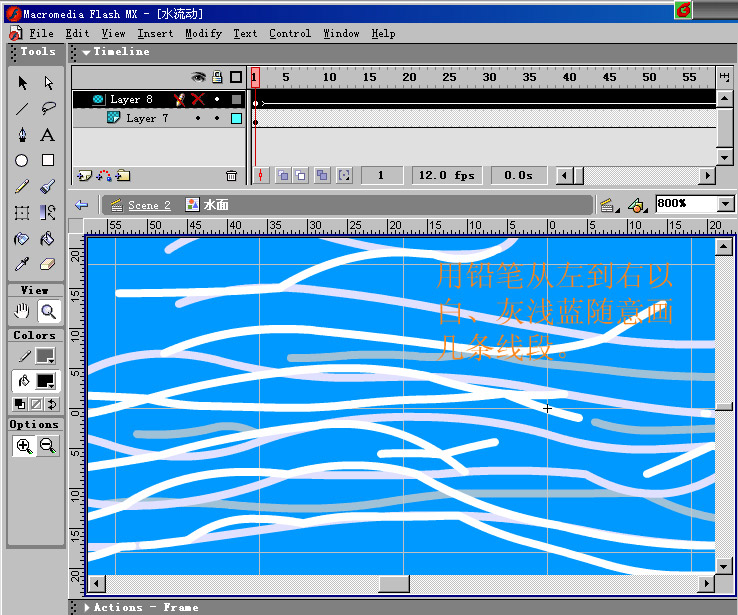Select the Text tool

coord(47,135)
